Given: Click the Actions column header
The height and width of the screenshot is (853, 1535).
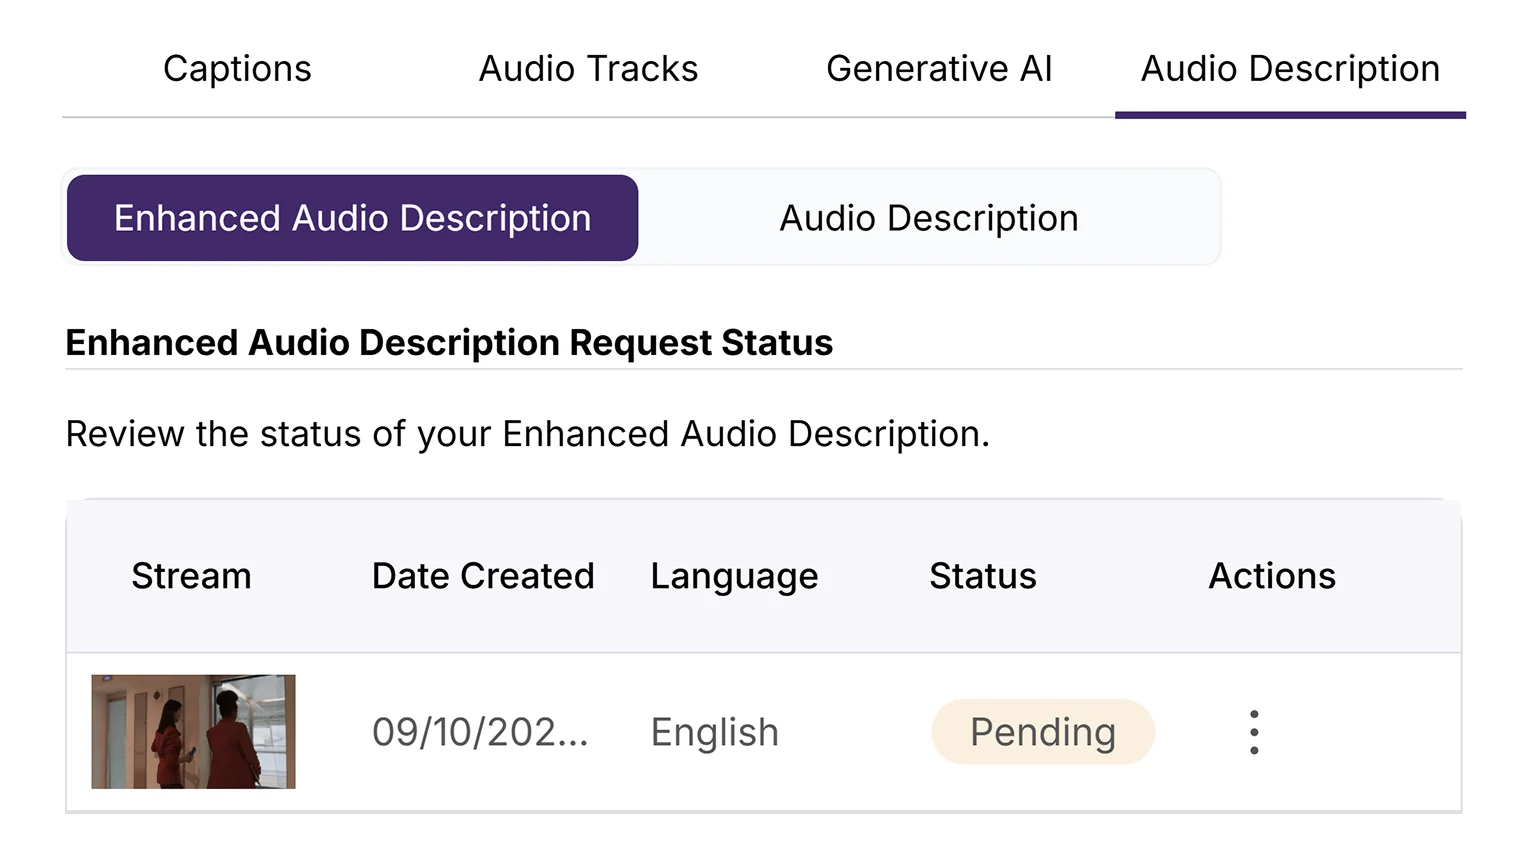Looking at the screenshot, I should click(1271, 576).
